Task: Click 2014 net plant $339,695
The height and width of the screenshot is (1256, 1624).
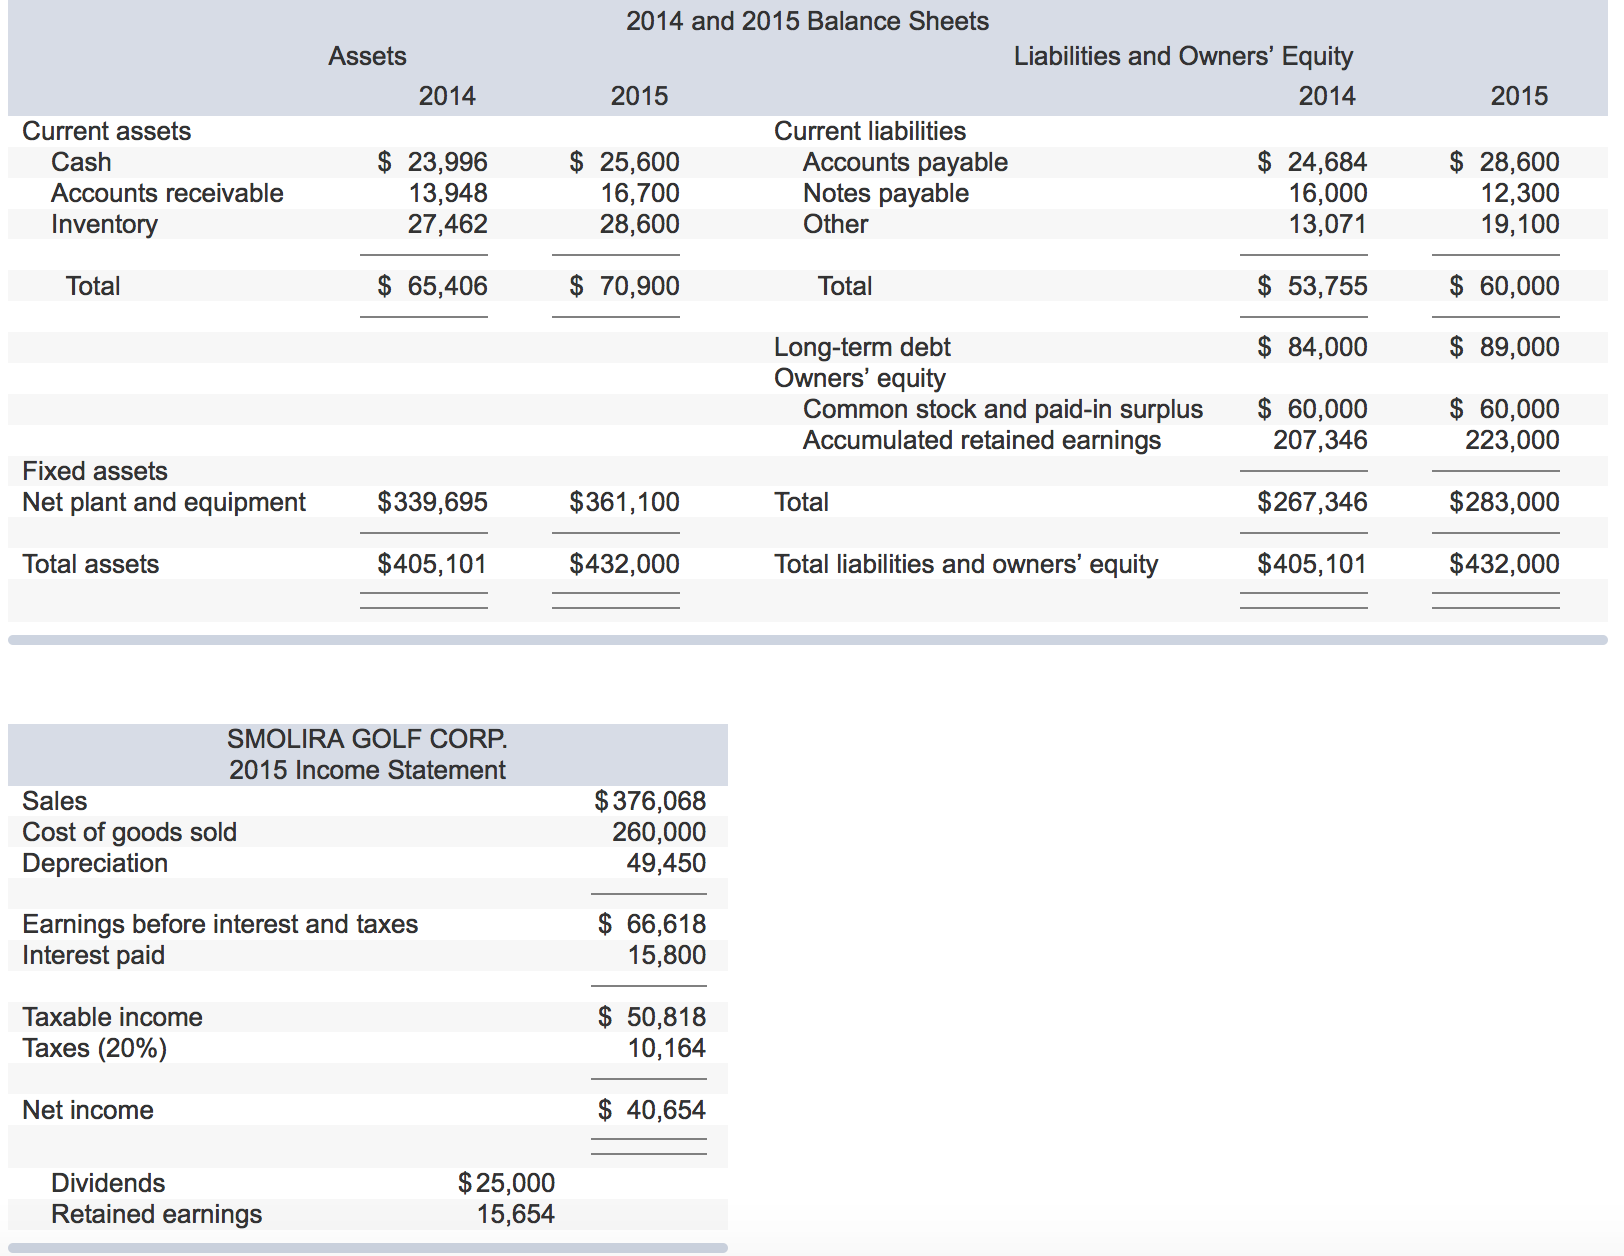Action: (x=433, y=502)
